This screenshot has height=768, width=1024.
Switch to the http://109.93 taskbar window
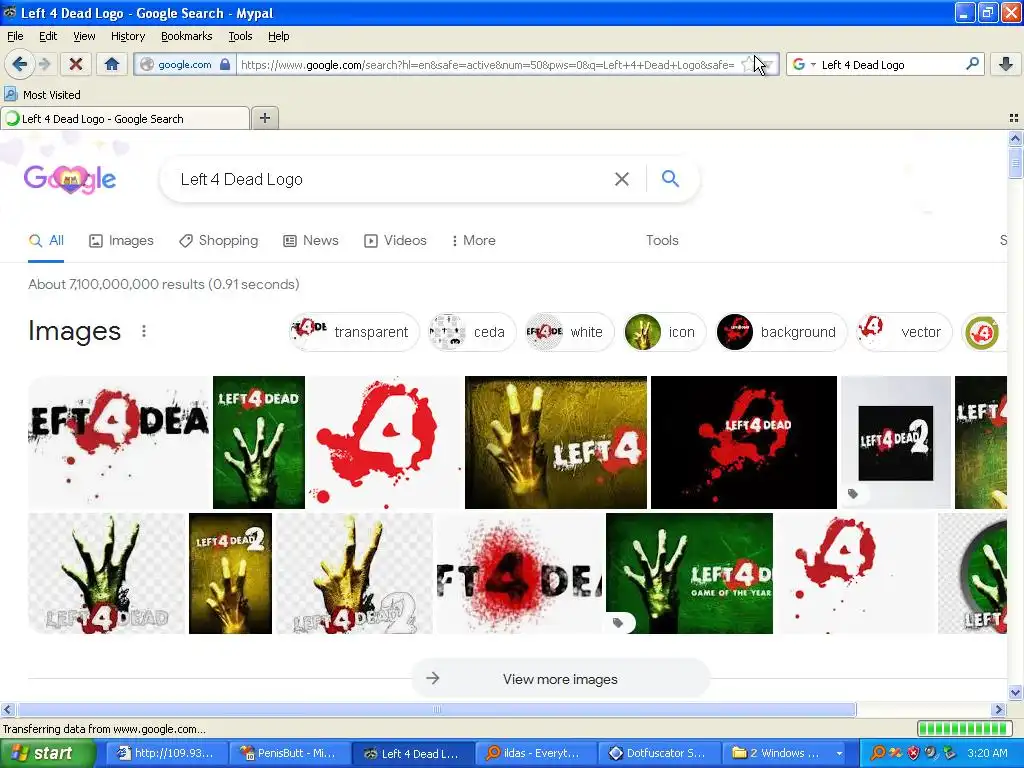165,754
